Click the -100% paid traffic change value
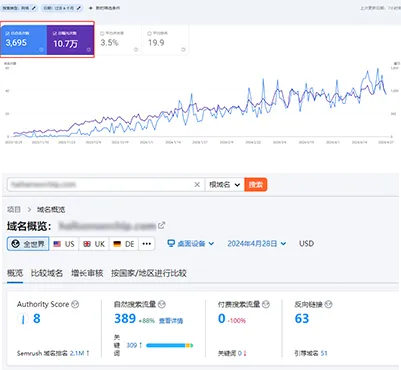Image resolution: width=401 pixels, height=370 pixels. (237, 321)
